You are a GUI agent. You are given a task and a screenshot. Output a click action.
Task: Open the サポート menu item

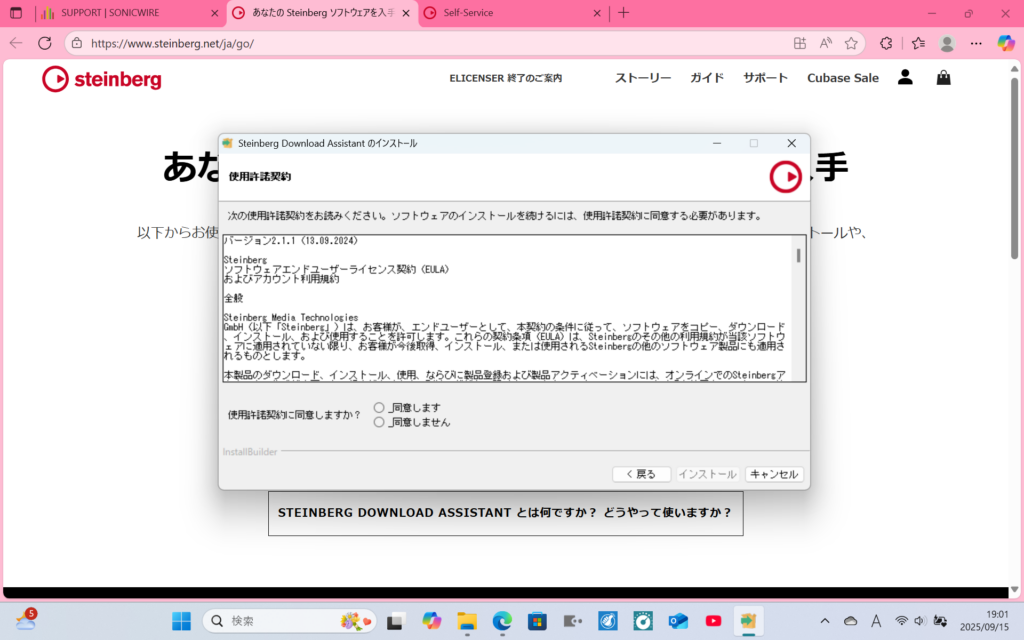click(765, 78)
